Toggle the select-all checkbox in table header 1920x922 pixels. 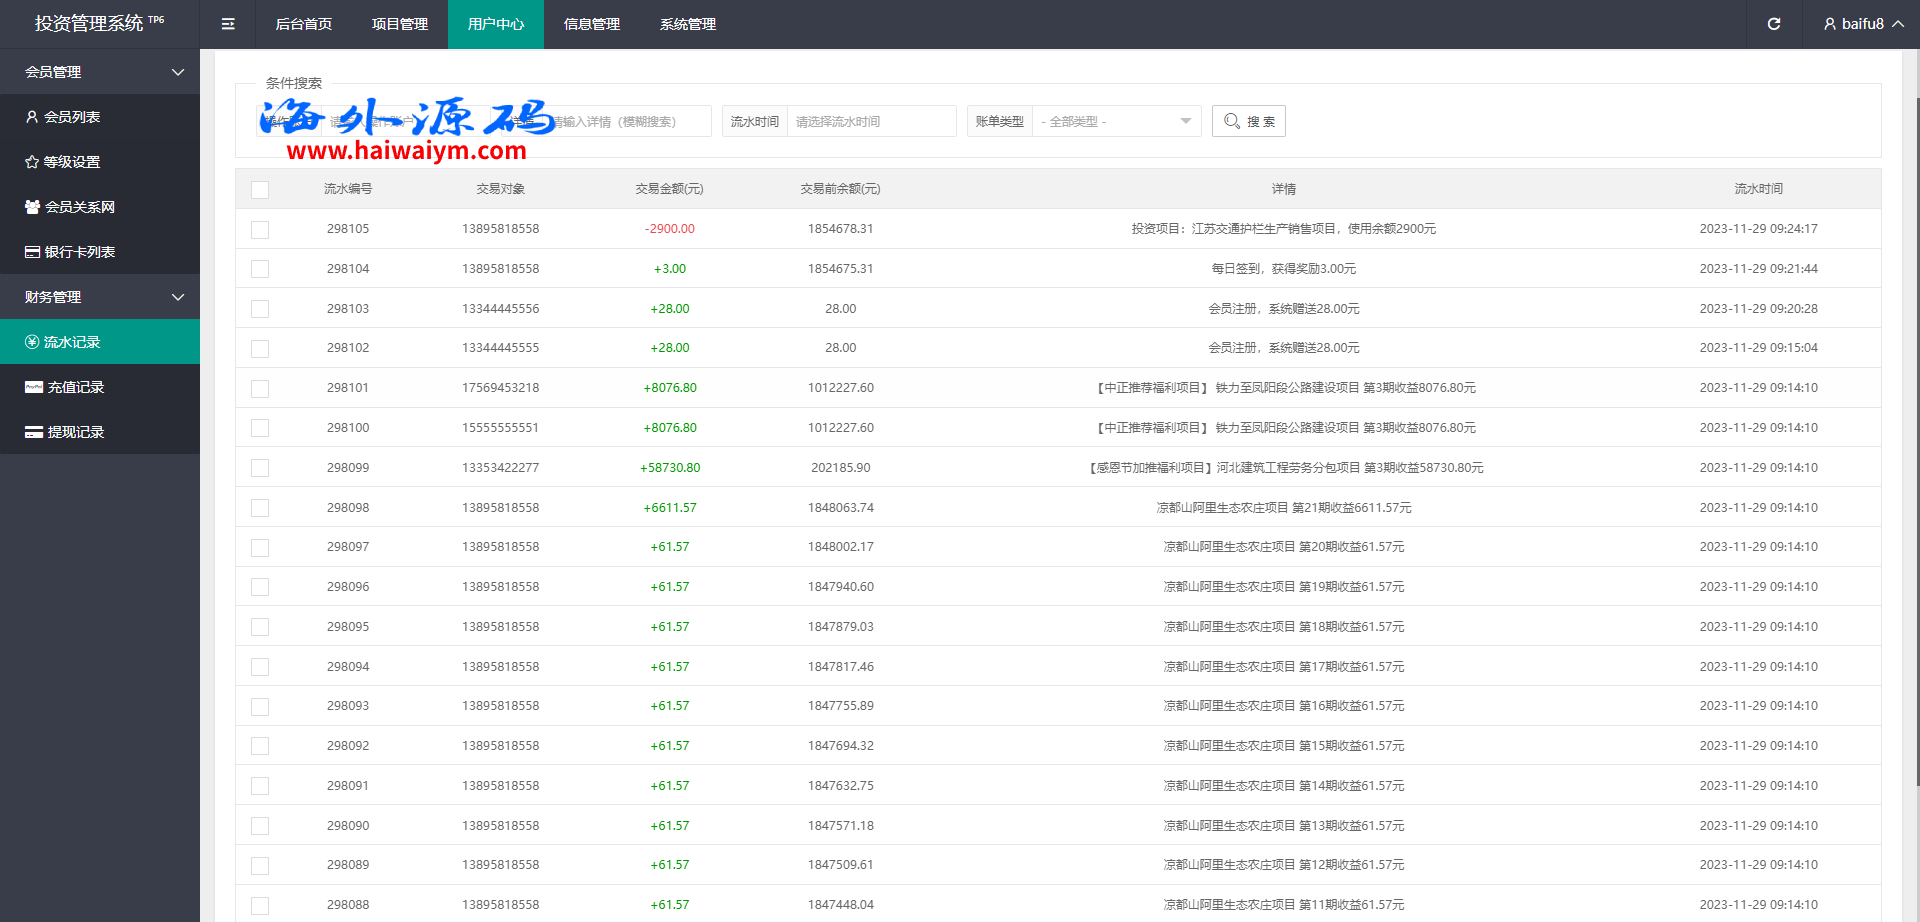(x=260, y=189)
